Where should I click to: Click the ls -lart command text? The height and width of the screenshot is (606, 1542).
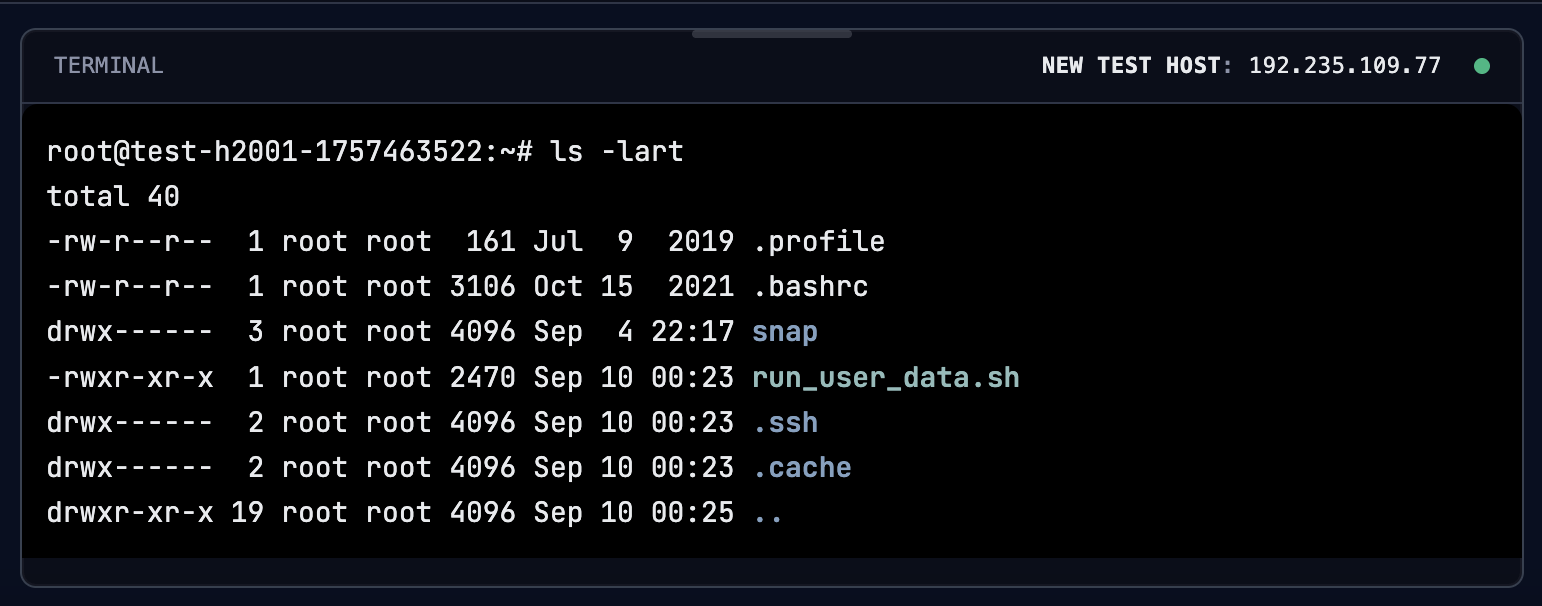click(617, 152)
